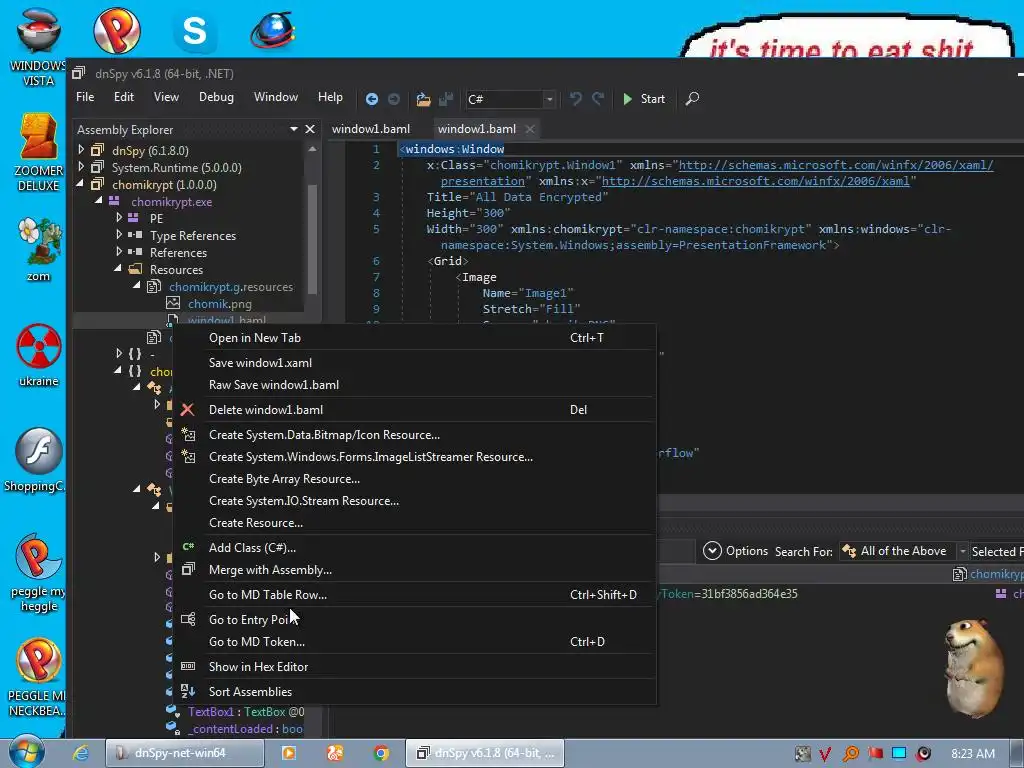Click the Navigate Forward arrow icon
Viewport: 1024px width, 768px height.
[394, 99]
